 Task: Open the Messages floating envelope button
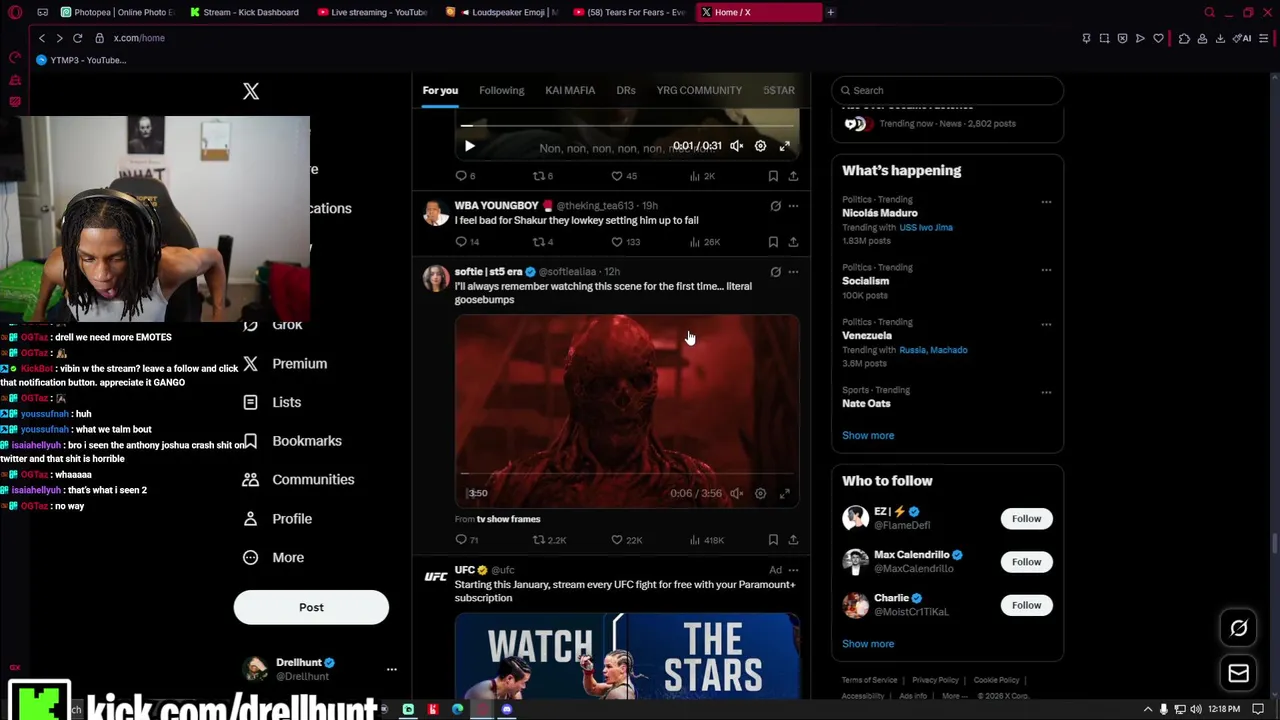[x=1239, y=673]
